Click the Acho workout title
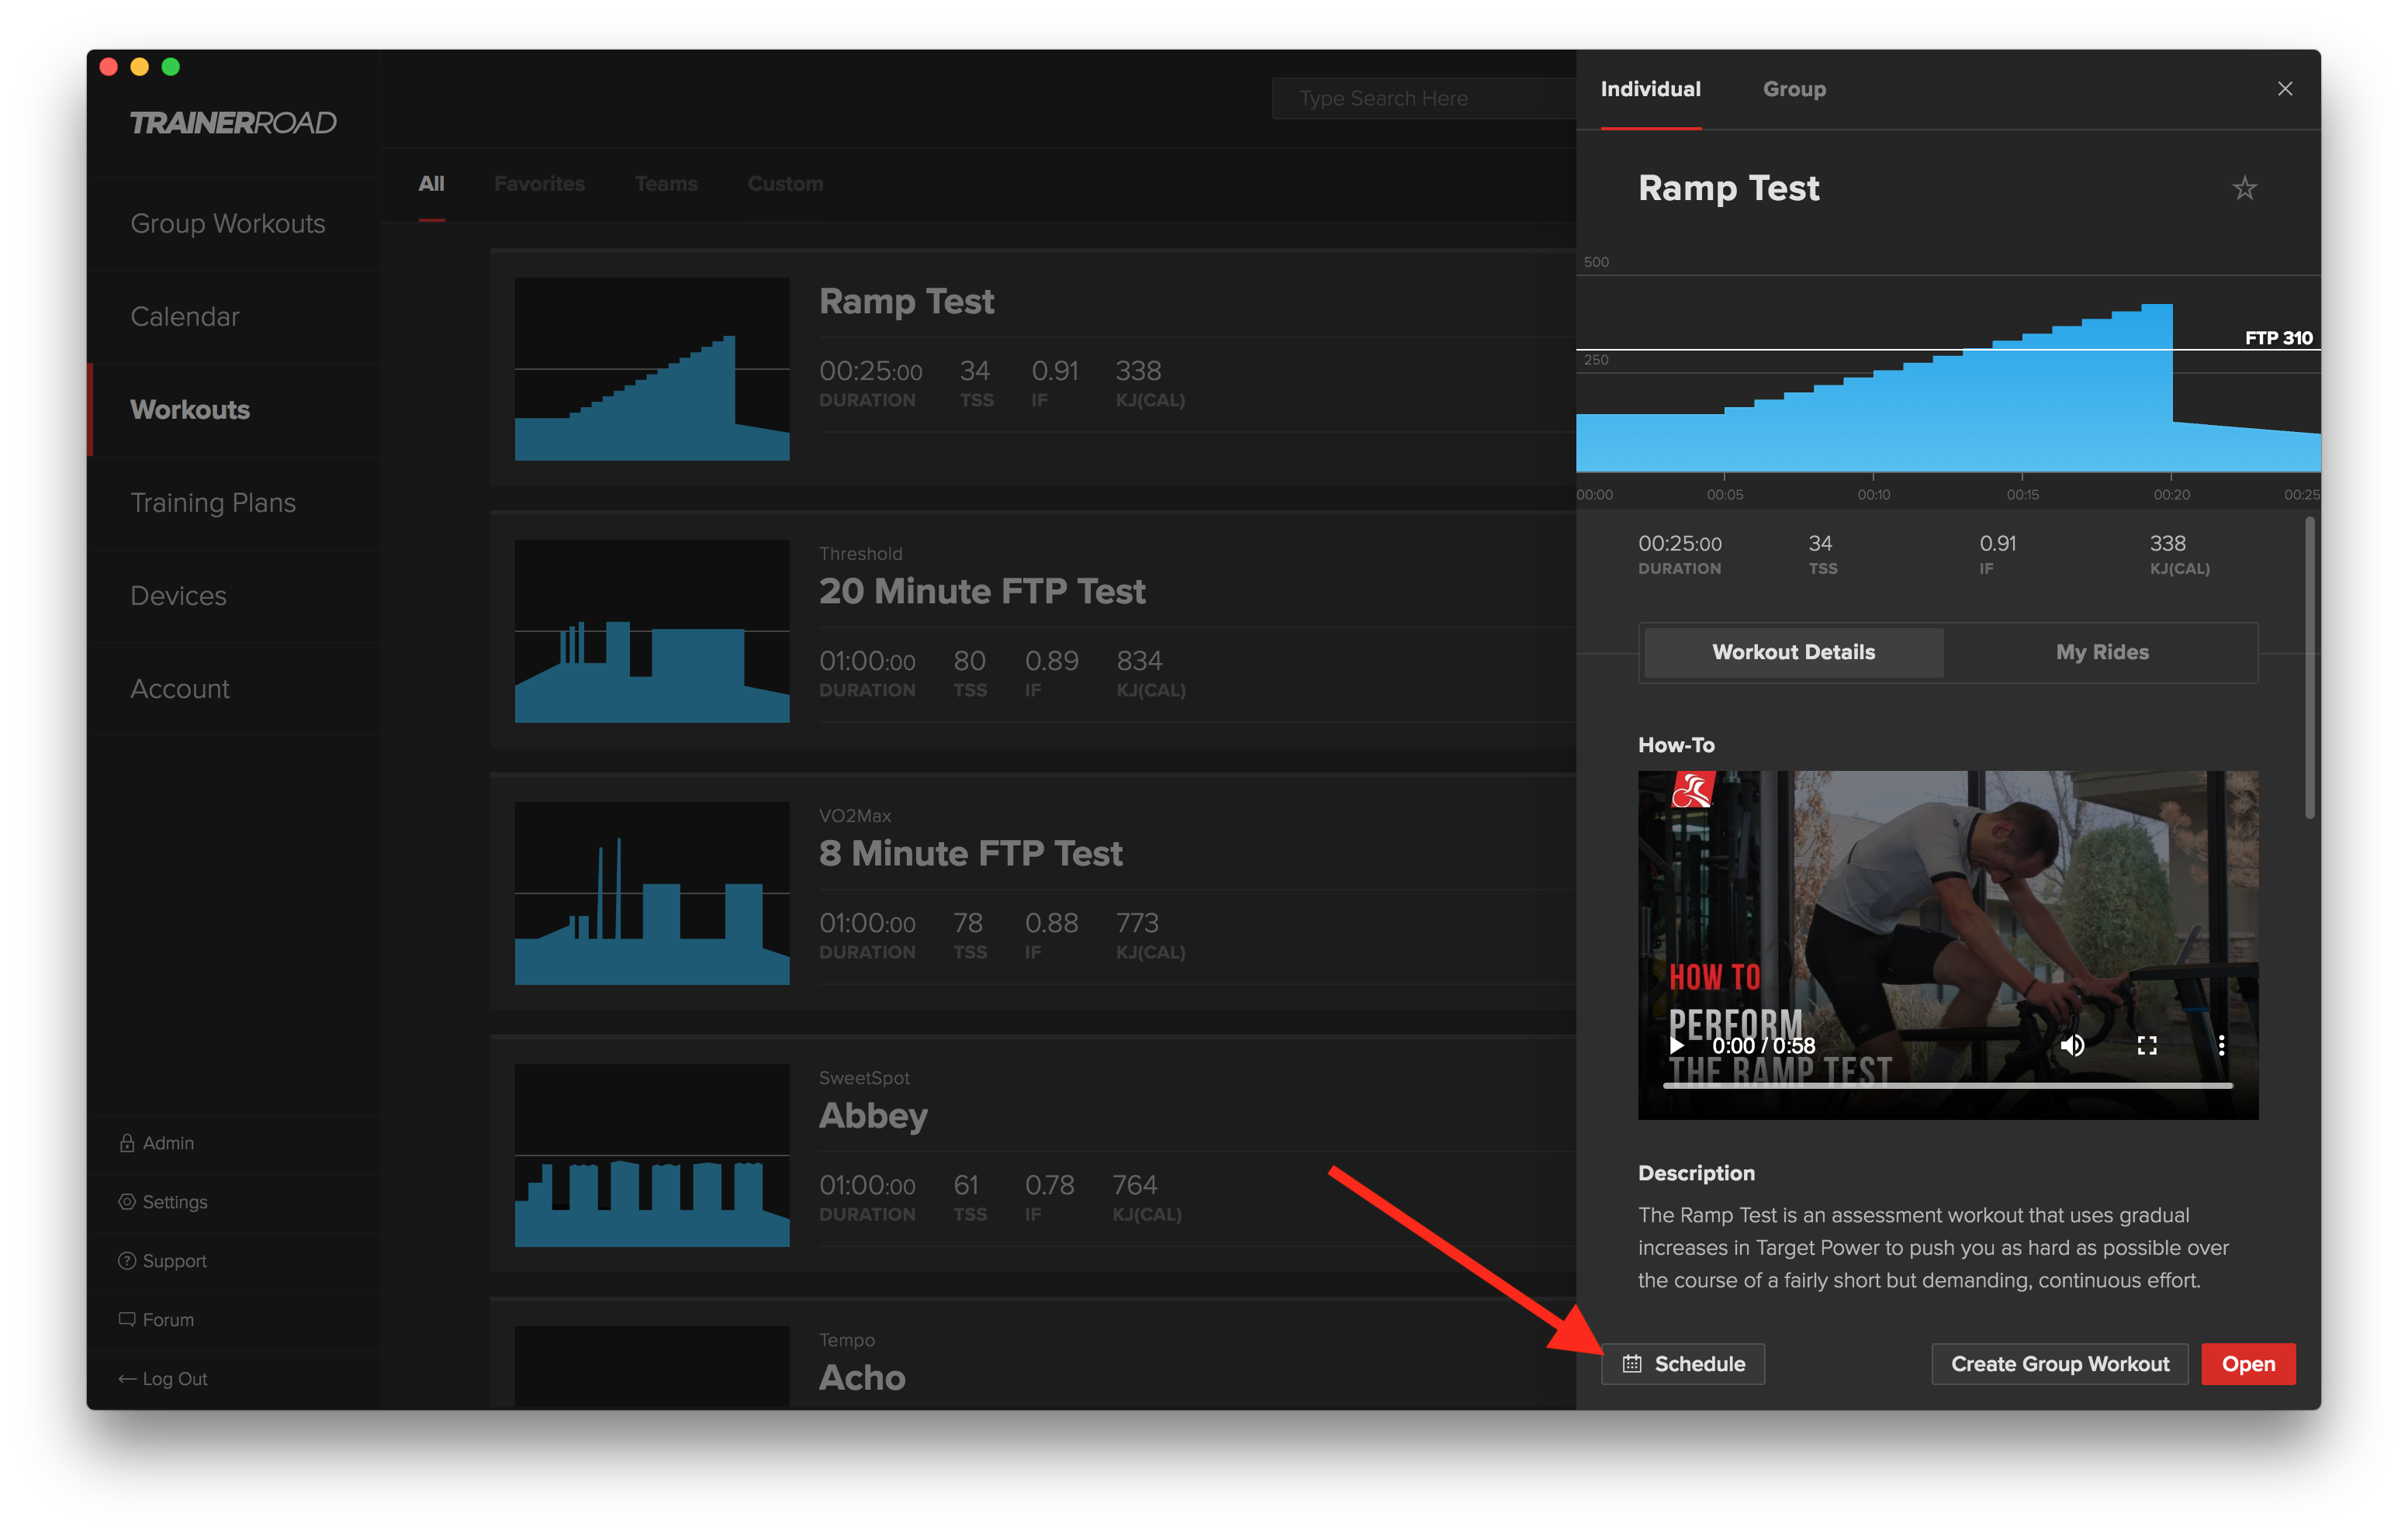The image size is (2408, 1534). (x=862, y=1378)
